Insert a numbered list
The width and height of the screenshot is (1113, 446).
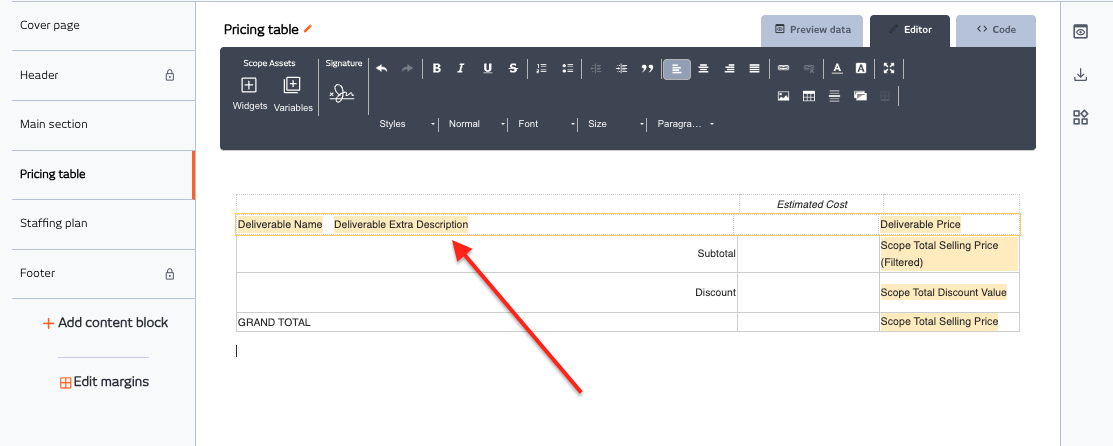tap(542, 68)
